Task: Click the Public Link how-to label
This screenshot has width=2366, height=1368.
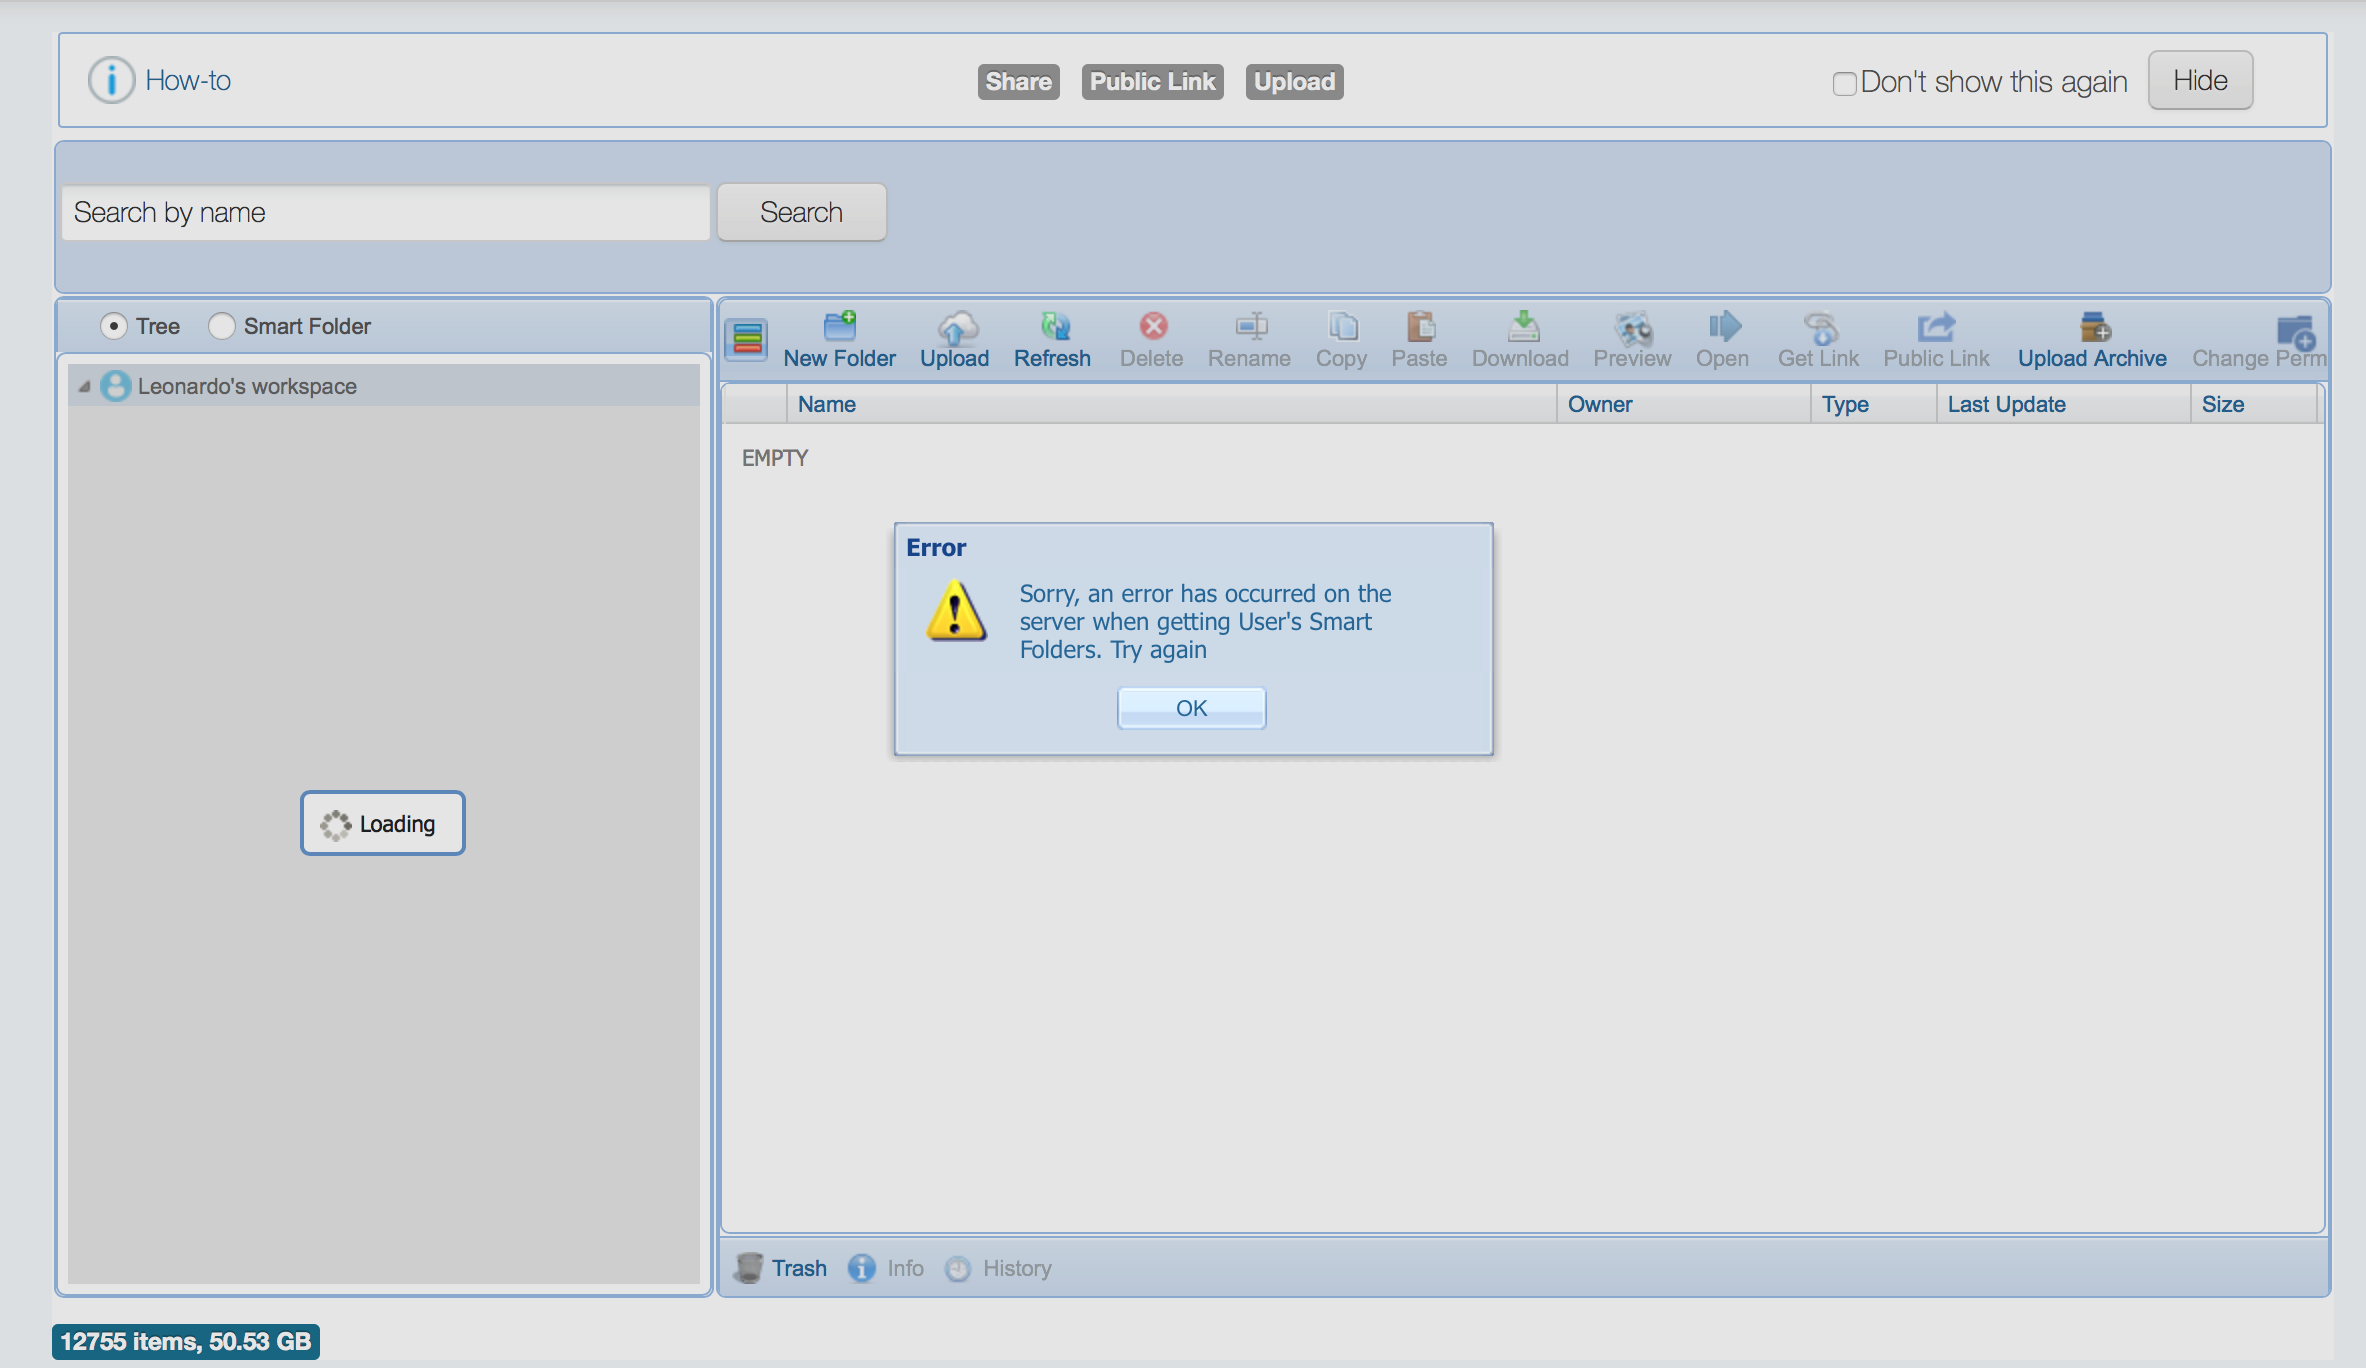Action: 1152,81
